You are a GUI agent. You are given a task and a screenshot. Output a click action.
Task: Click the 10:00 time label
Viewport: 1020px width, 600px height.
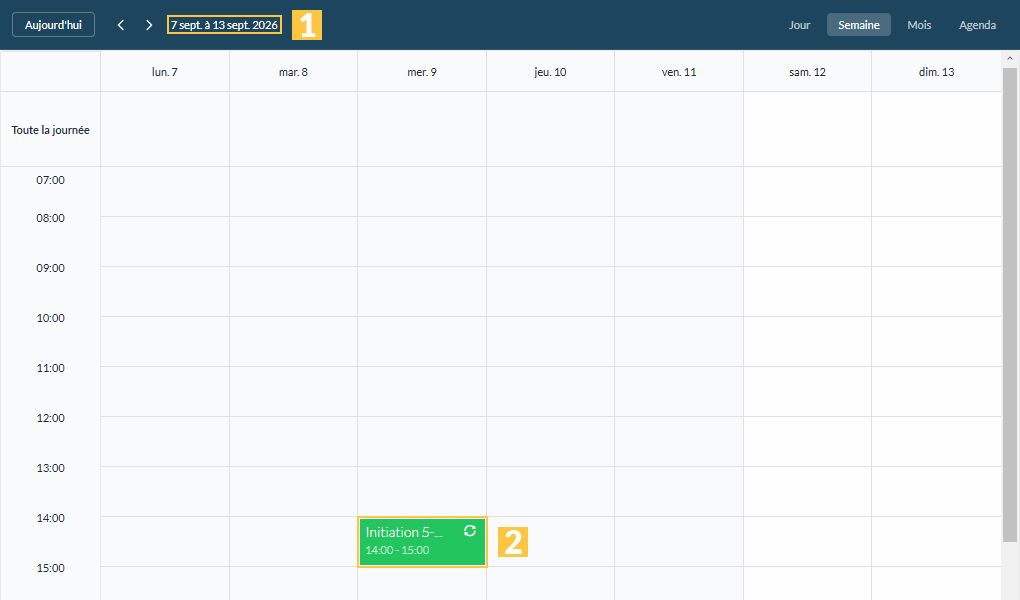(x=51, y=318)
